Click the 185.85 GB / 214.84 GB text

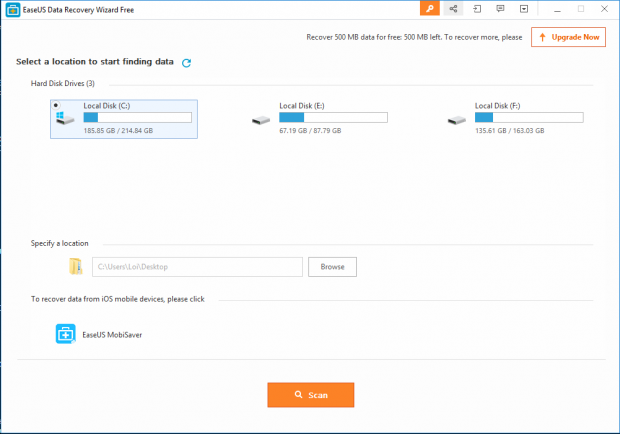pos(118,131)
